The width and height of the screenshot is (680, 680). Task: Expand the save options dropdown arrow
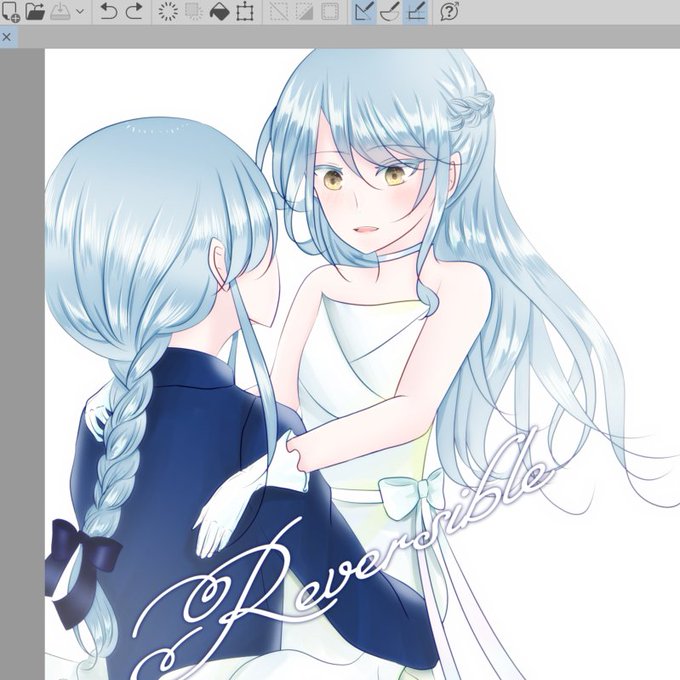pos(80,12)
